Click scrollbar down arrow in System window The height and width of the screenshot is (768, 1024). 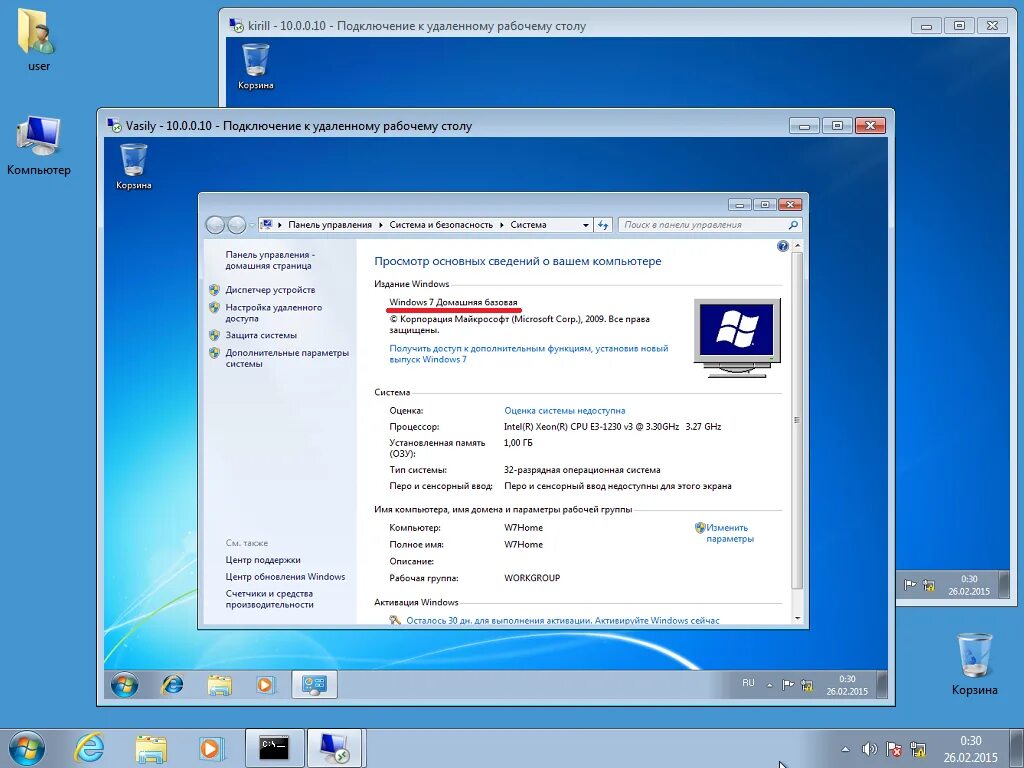797,618
